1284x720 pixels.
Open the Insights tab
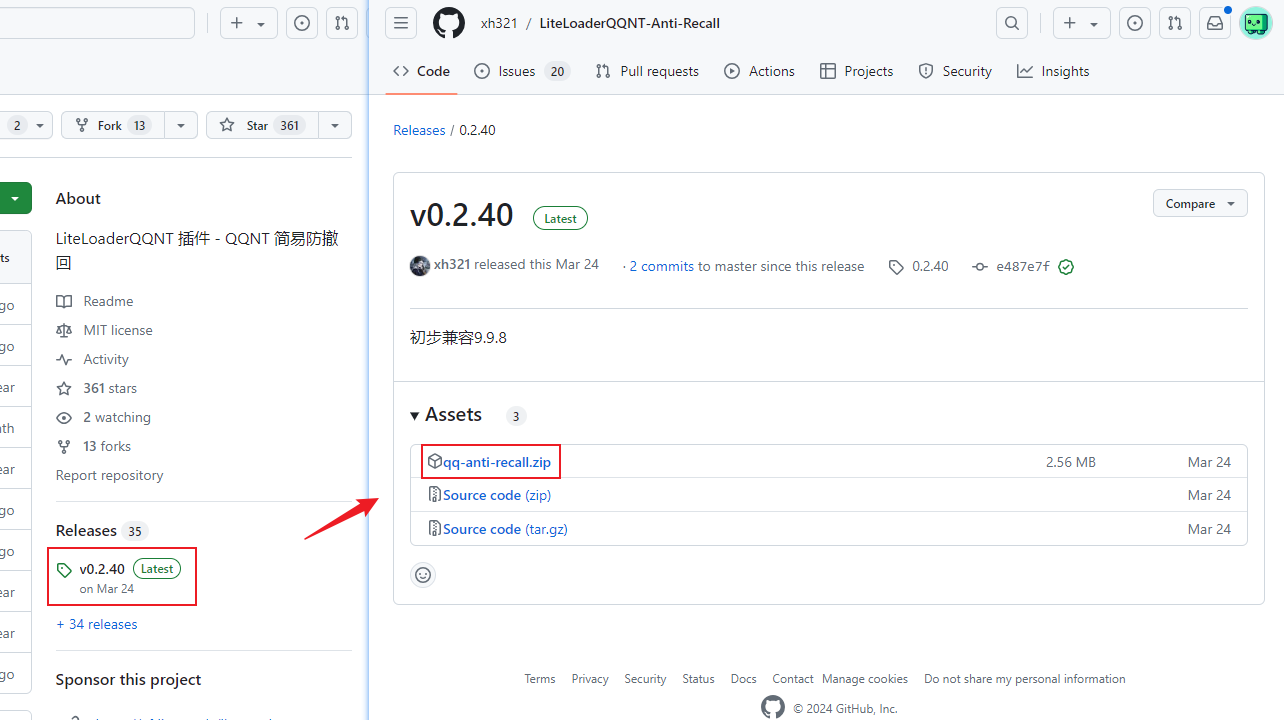[x=1053, y=71]
